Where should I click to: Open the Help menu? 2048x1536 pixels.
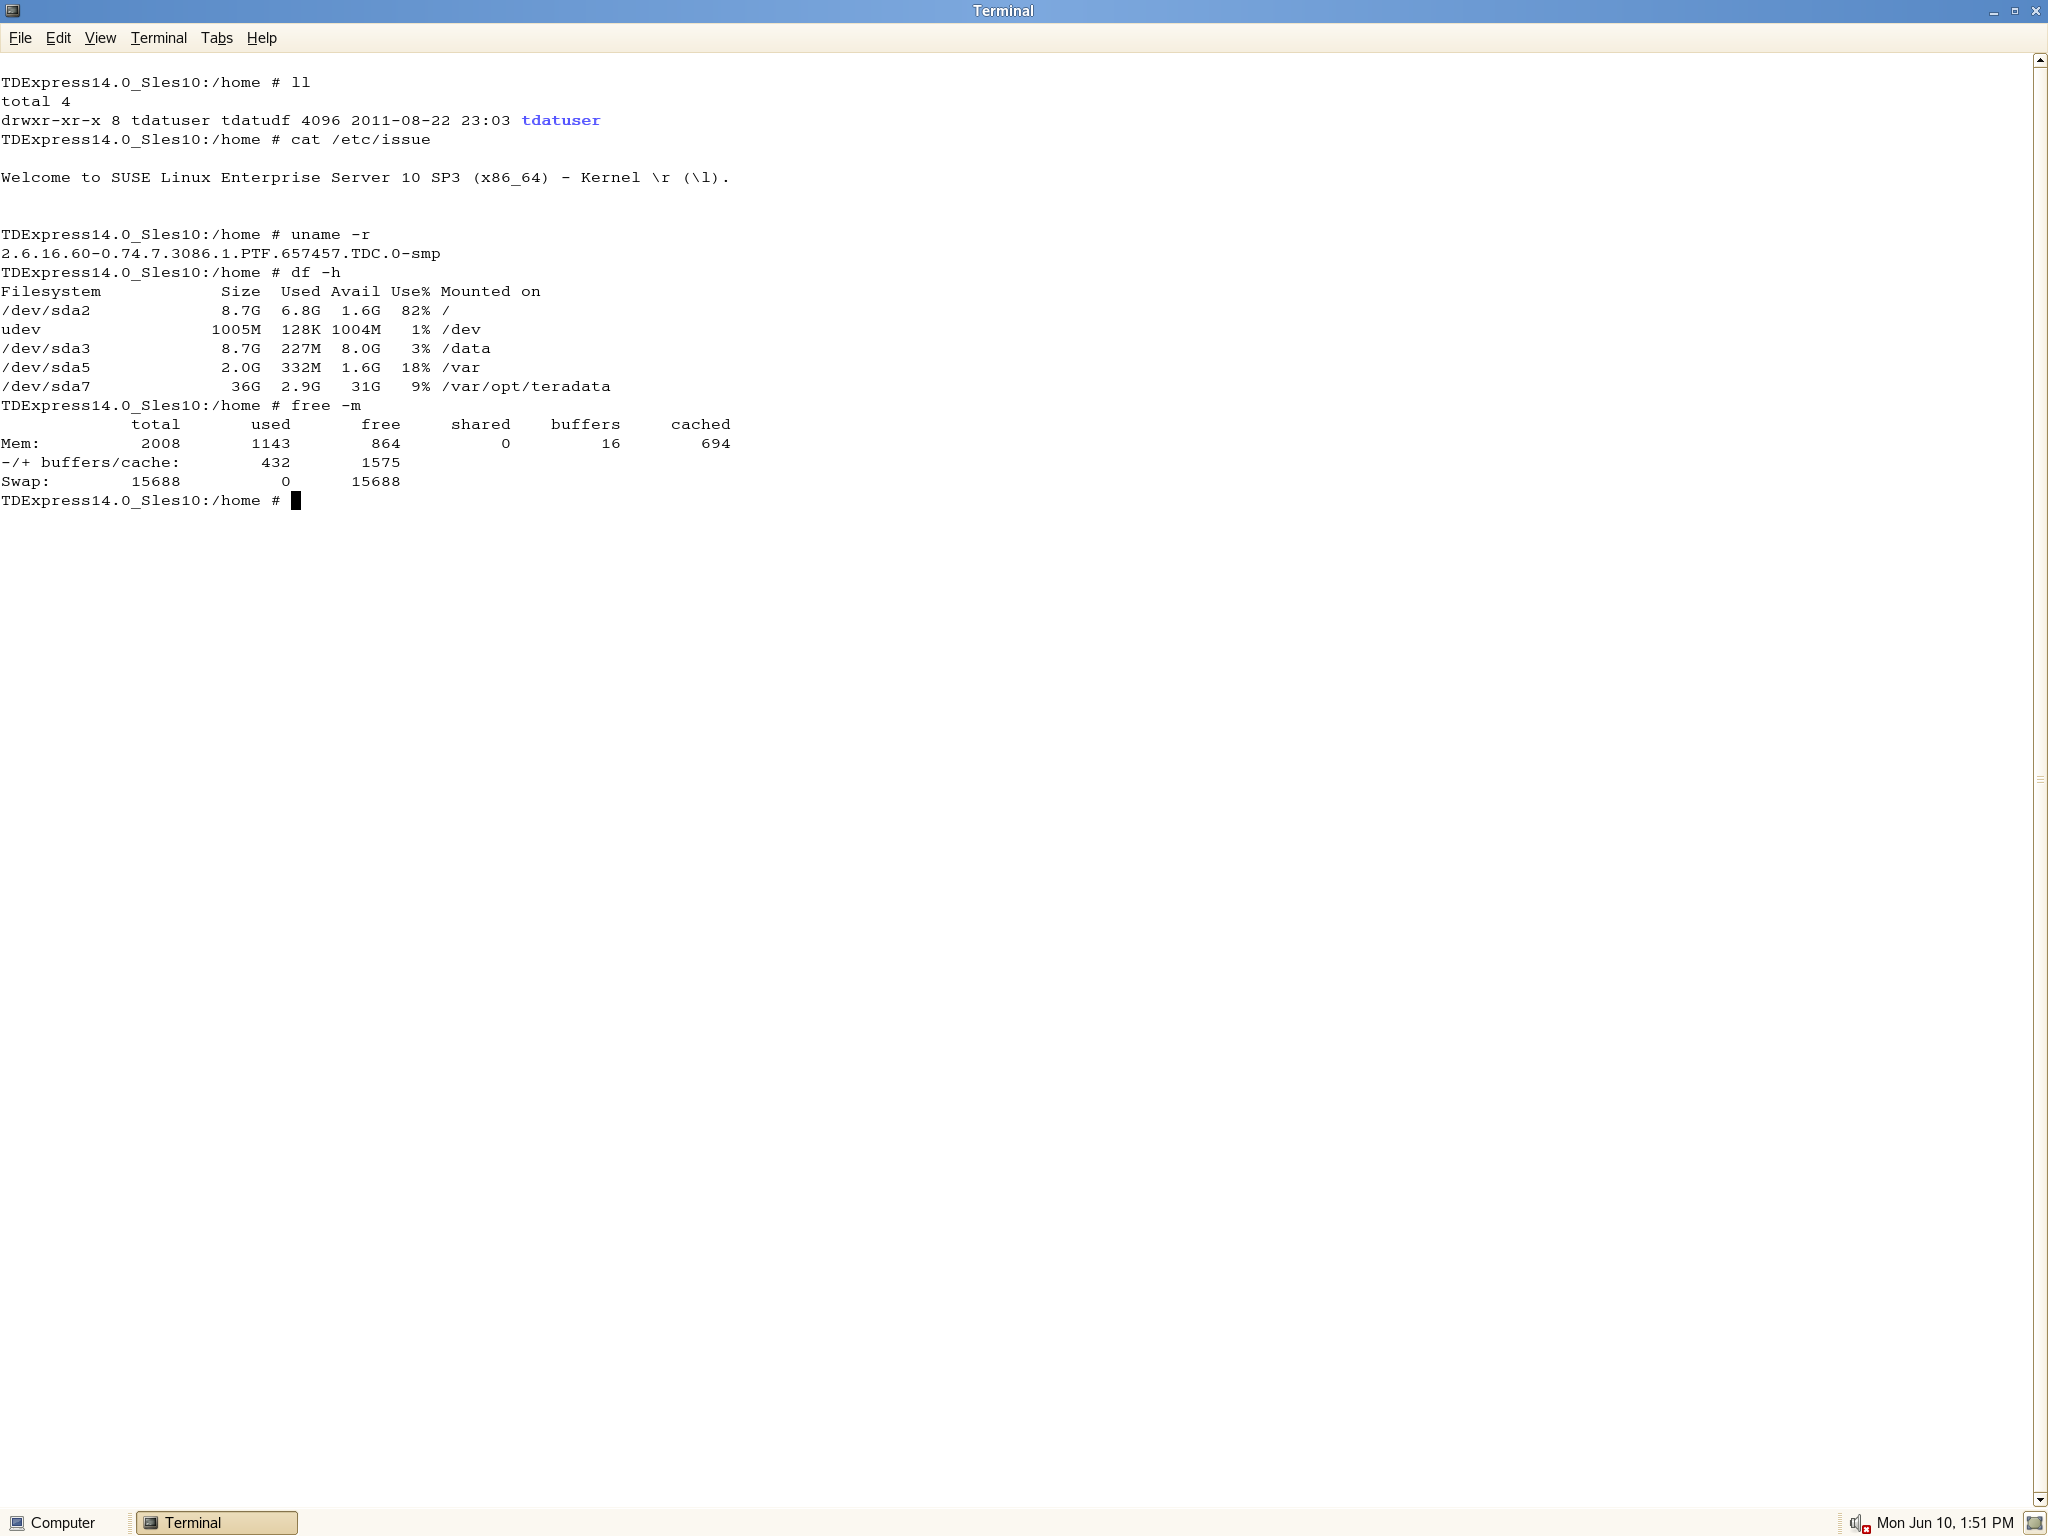[261, 38]
